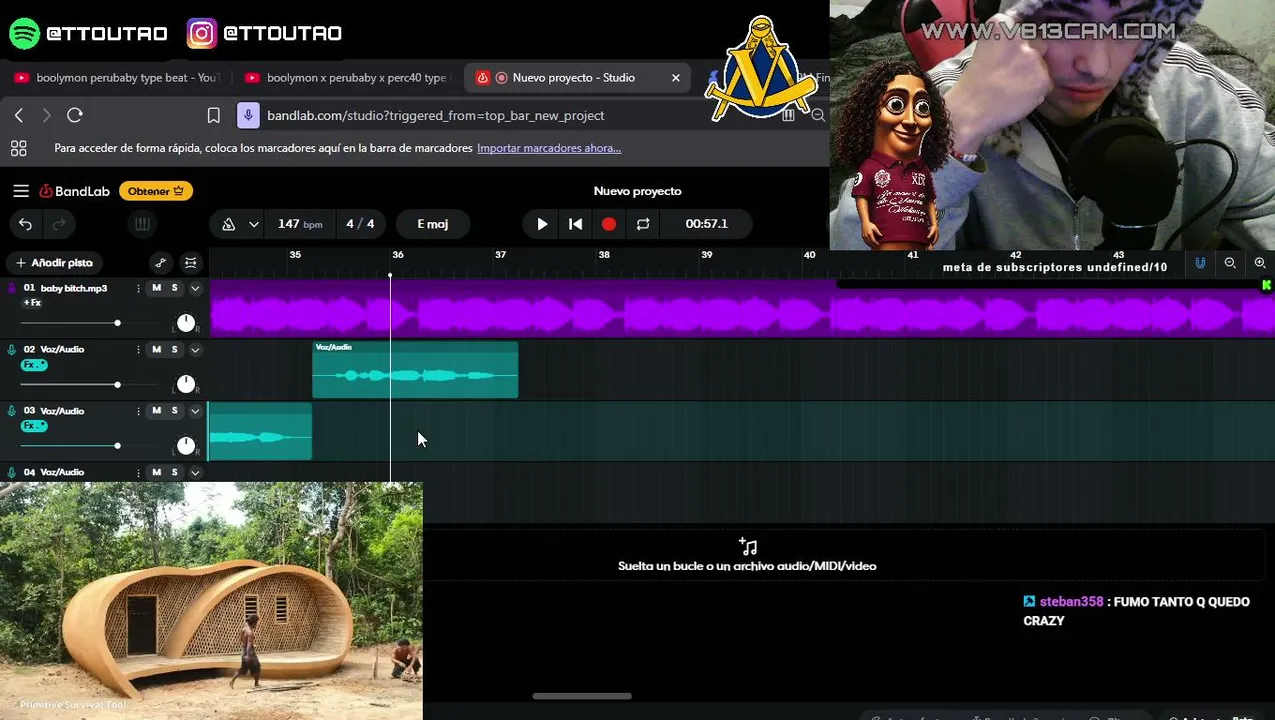Open track 02 Fx effects chip

click(34, 365)
